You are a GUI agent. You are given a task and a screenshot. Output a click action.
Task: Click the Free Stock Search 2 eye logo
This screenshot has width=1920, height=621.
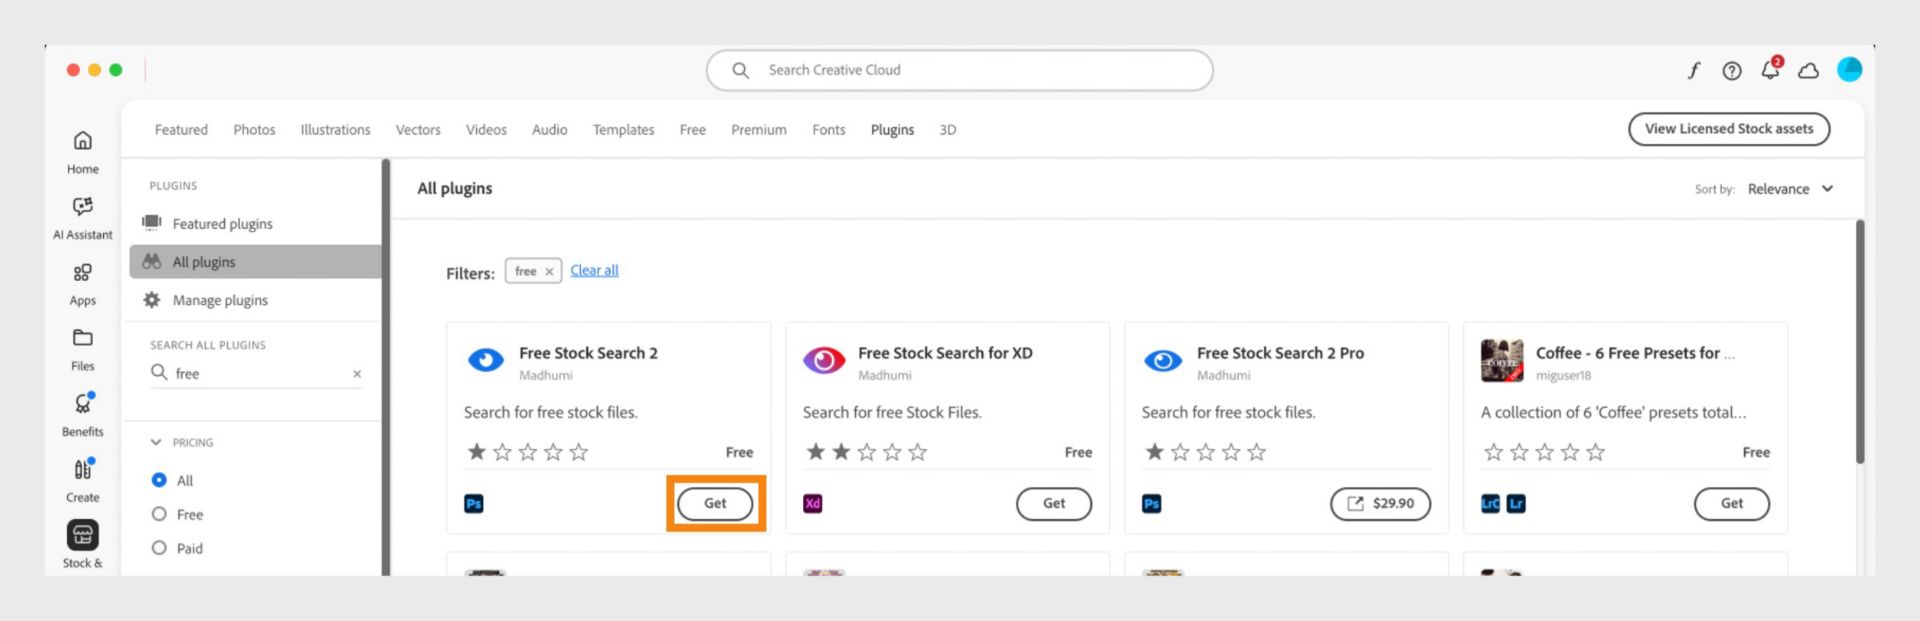[x=486, y=360]
